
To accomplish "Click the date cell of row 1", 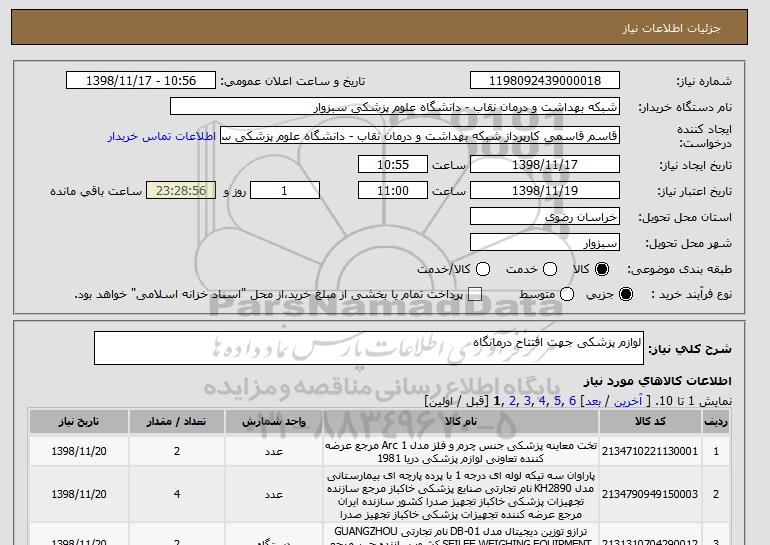I will point(79,451).
